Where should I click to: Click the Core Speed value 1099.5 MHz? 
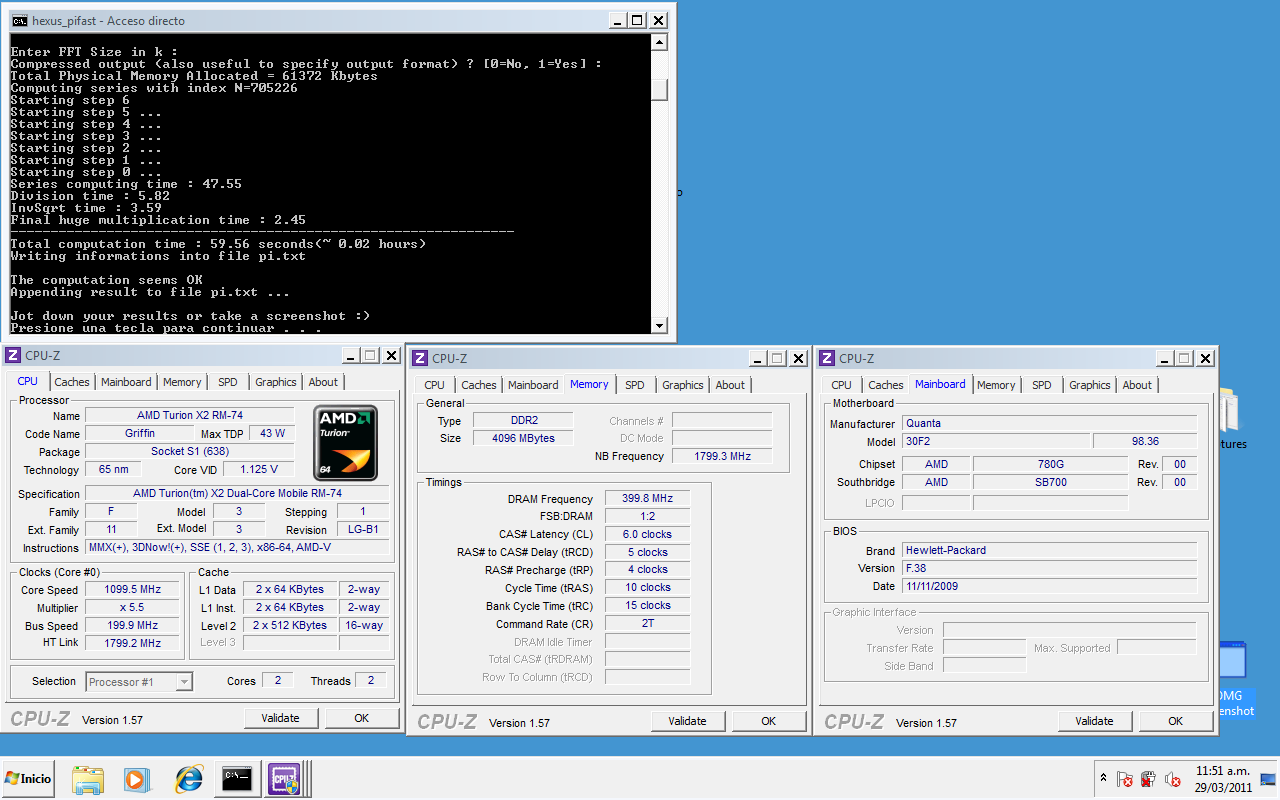133,590
